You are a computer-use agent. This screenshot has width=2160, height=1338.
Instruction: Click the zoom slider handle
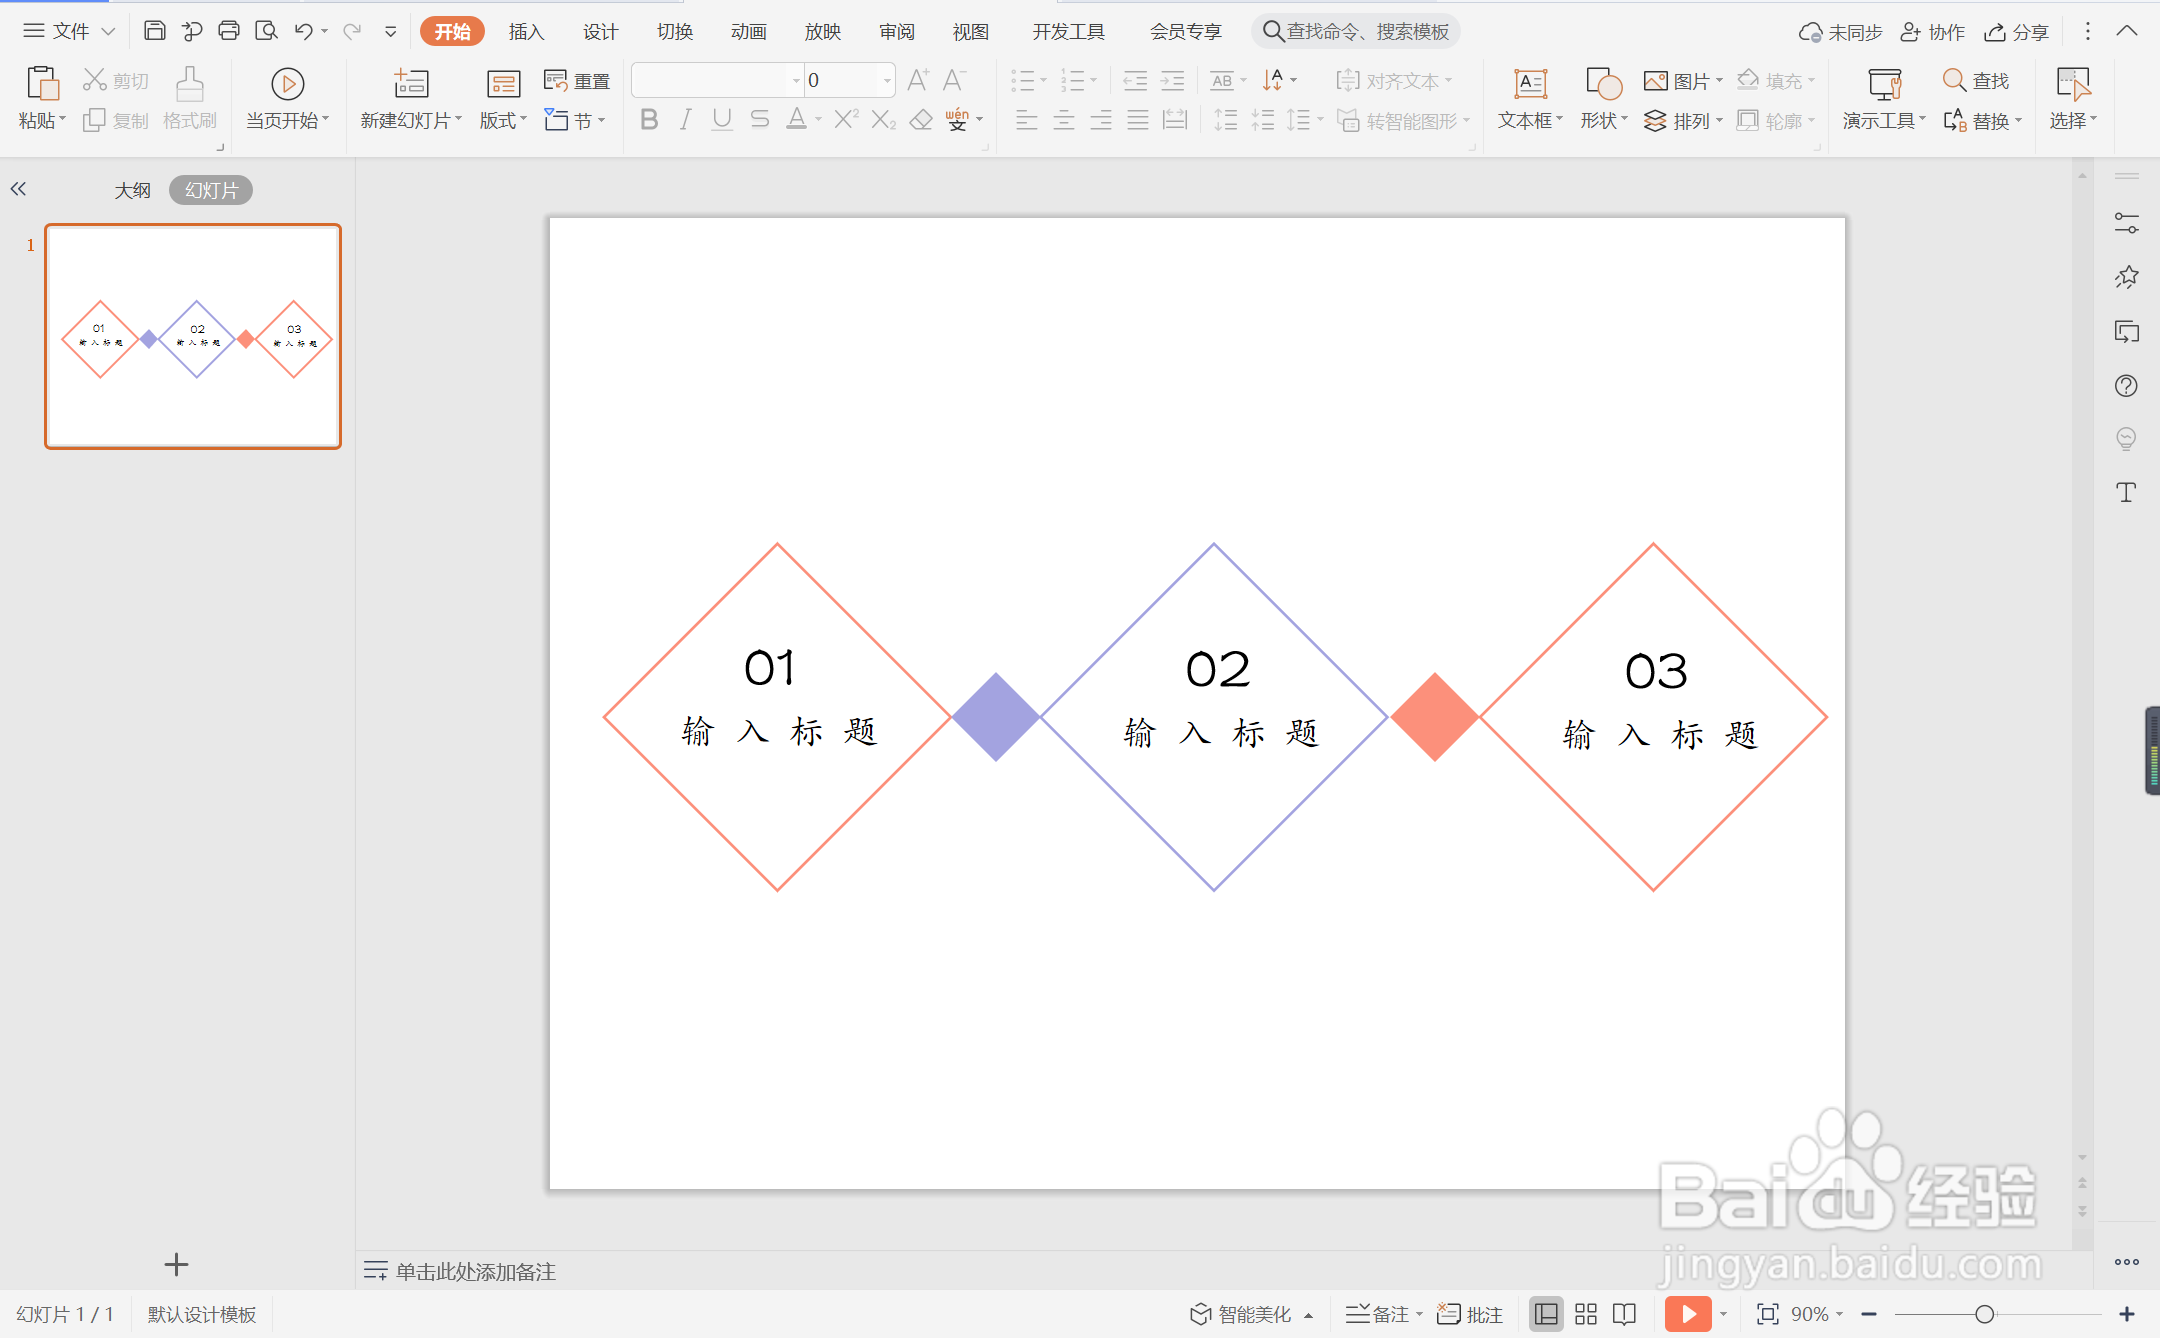[1984, 1314]
